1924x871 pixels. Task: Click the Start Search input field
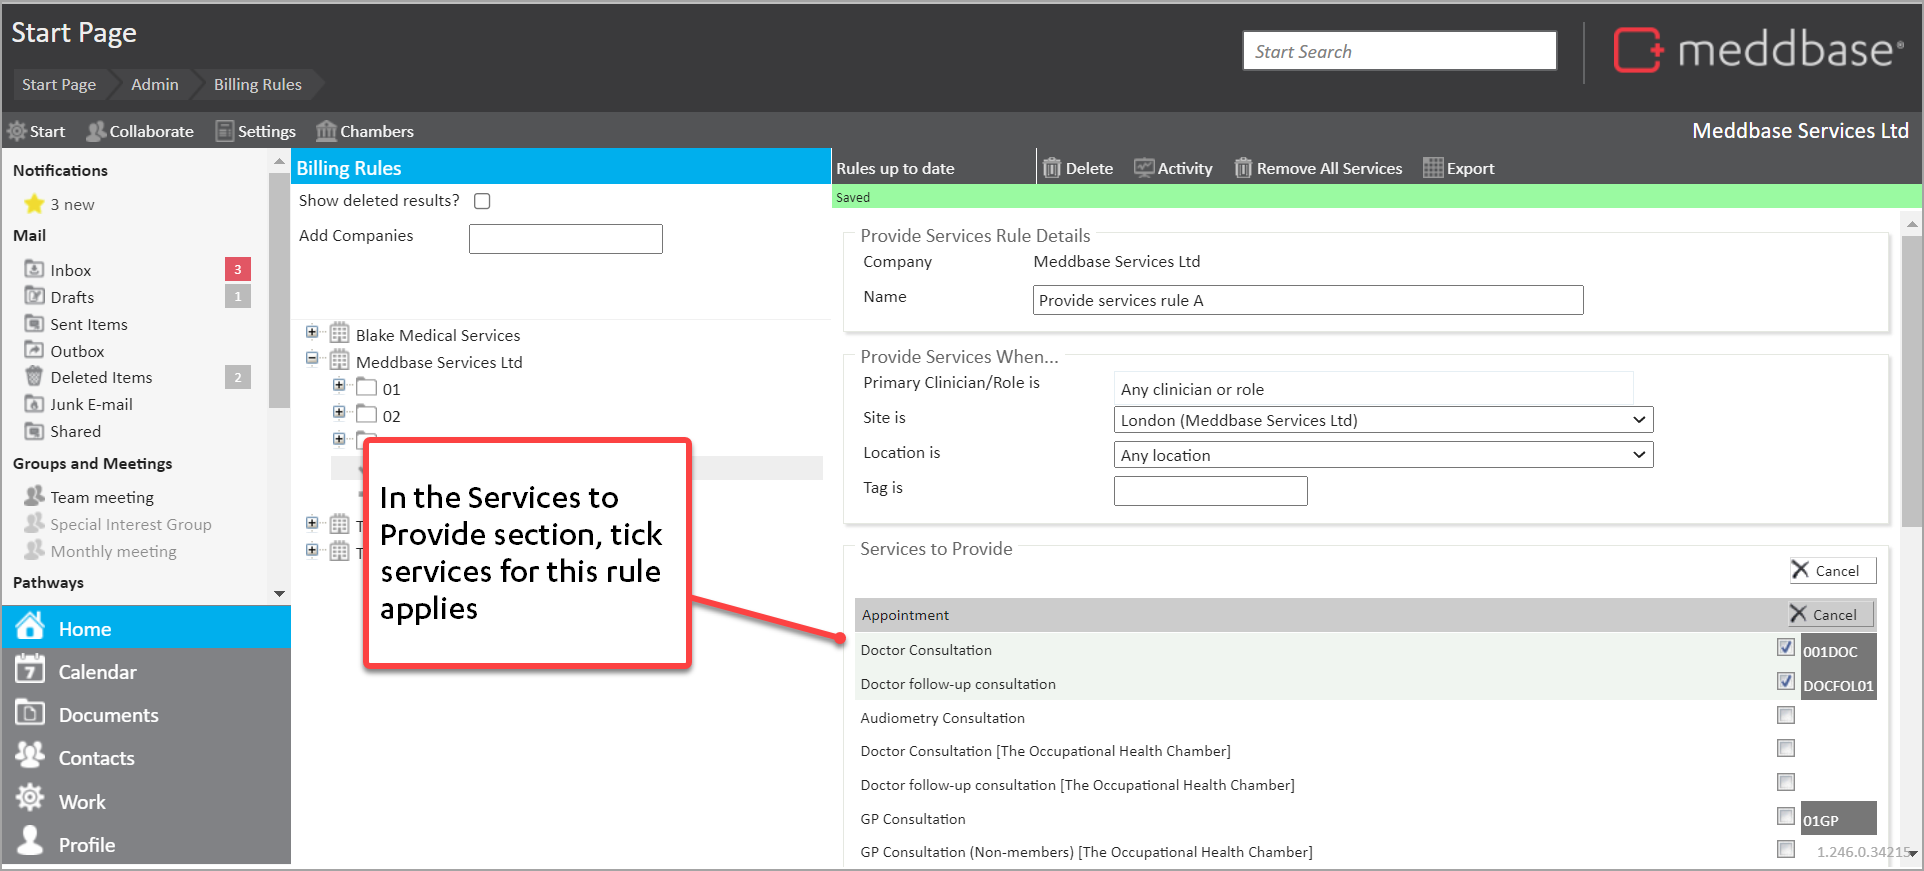click(x=1398, y=51)
